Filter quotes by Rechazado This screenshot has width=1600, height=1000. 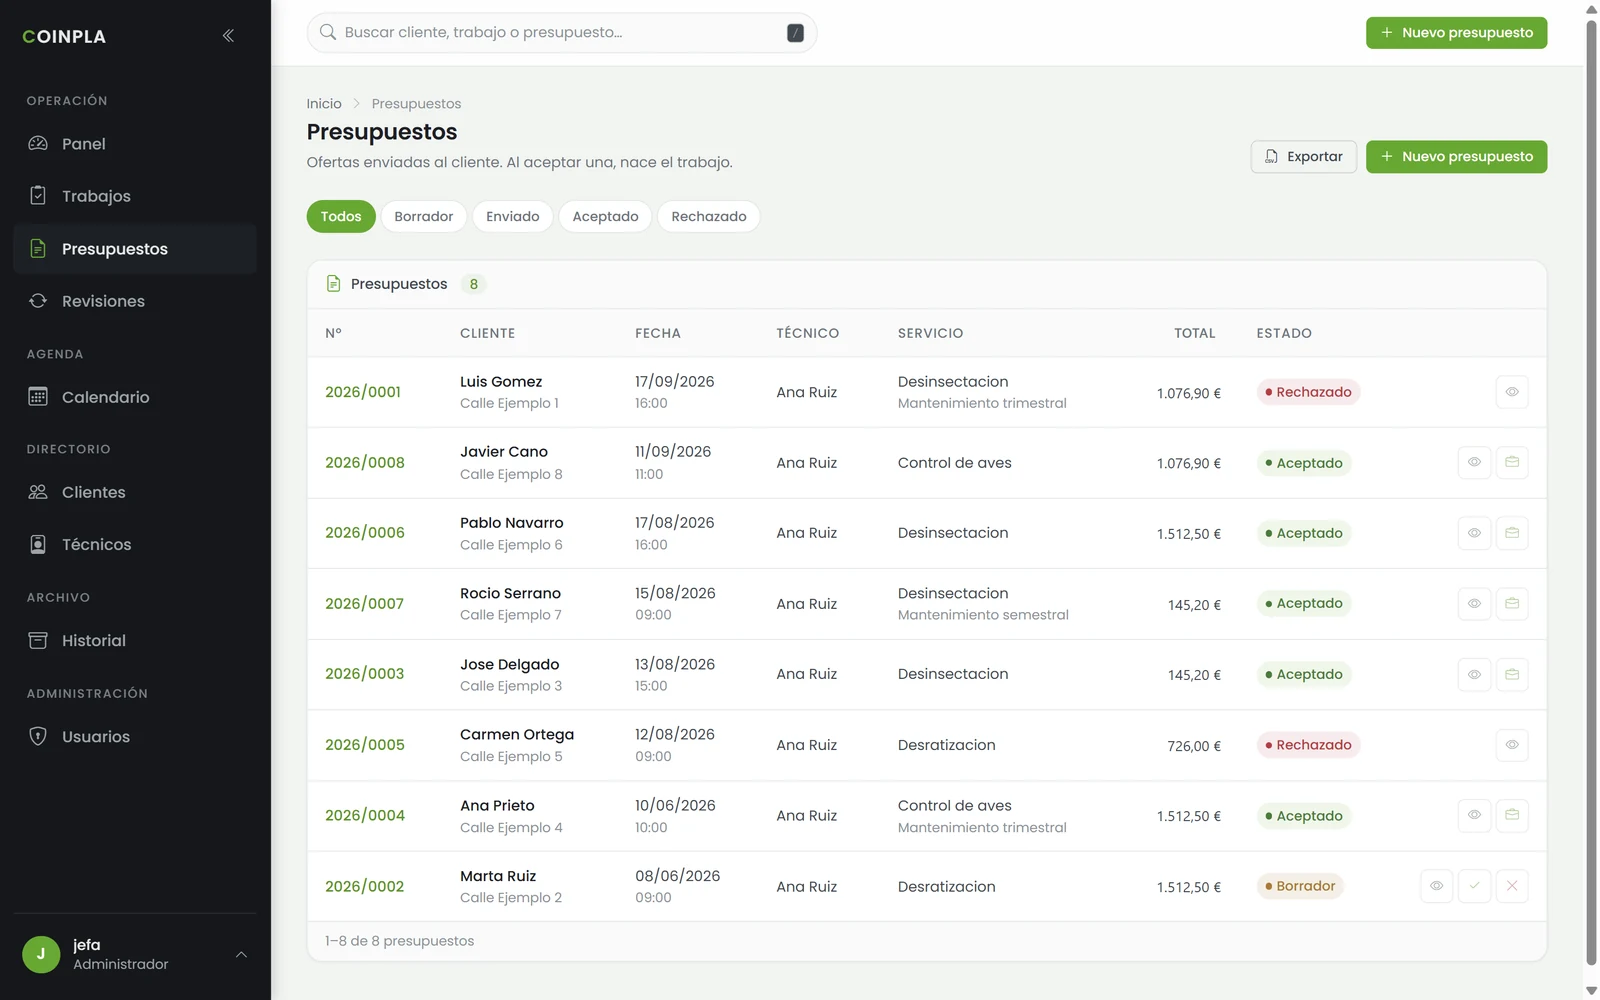click(x=709, y=217)
